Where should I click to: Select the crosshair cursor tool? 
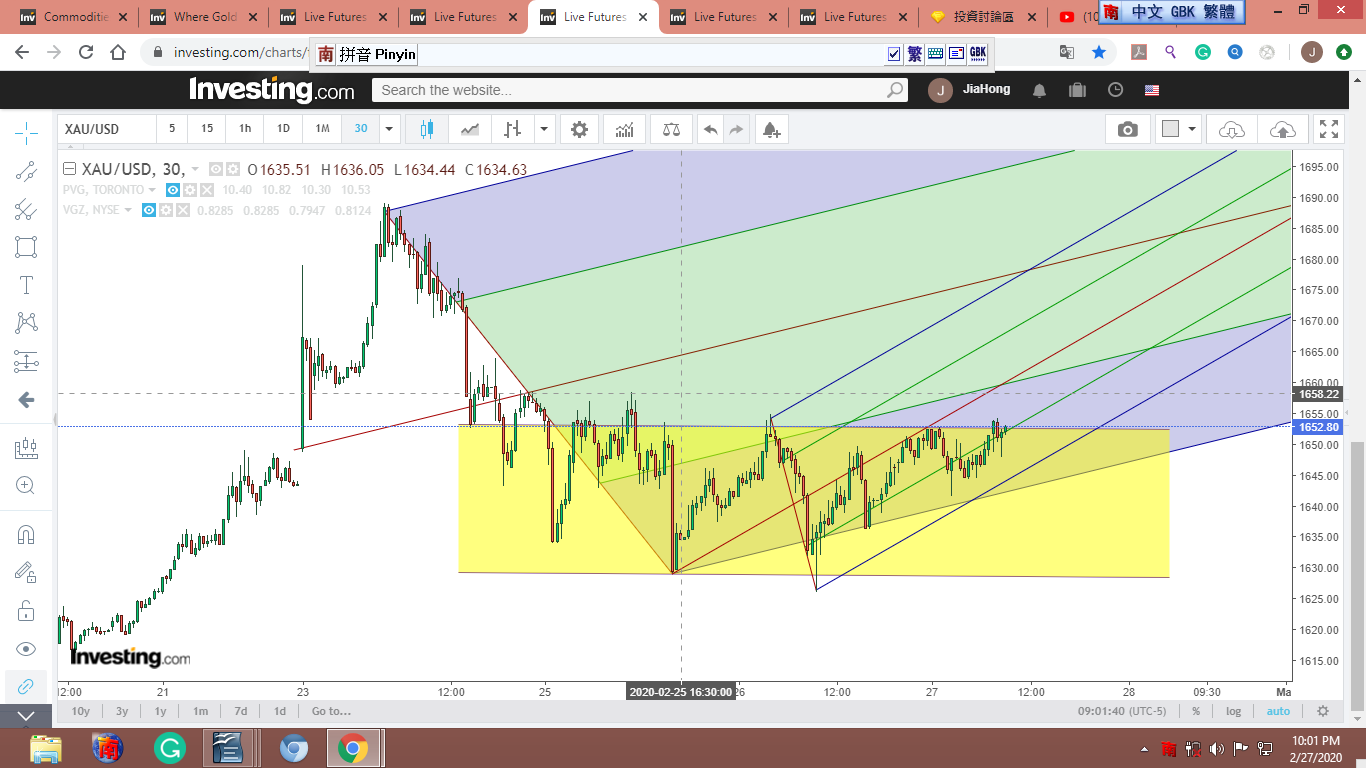tap(26, 131)
